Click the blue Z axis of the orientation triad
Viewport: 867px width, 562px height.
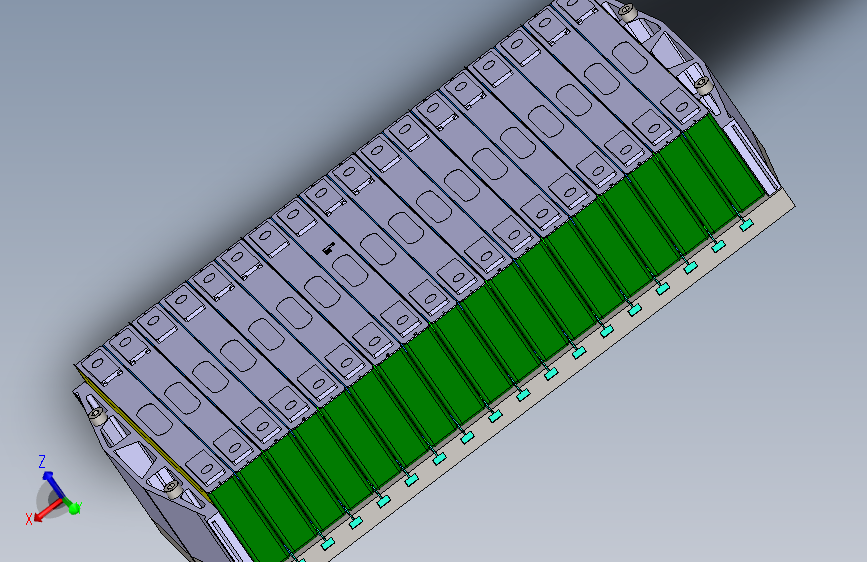click(x=53, y=483)
